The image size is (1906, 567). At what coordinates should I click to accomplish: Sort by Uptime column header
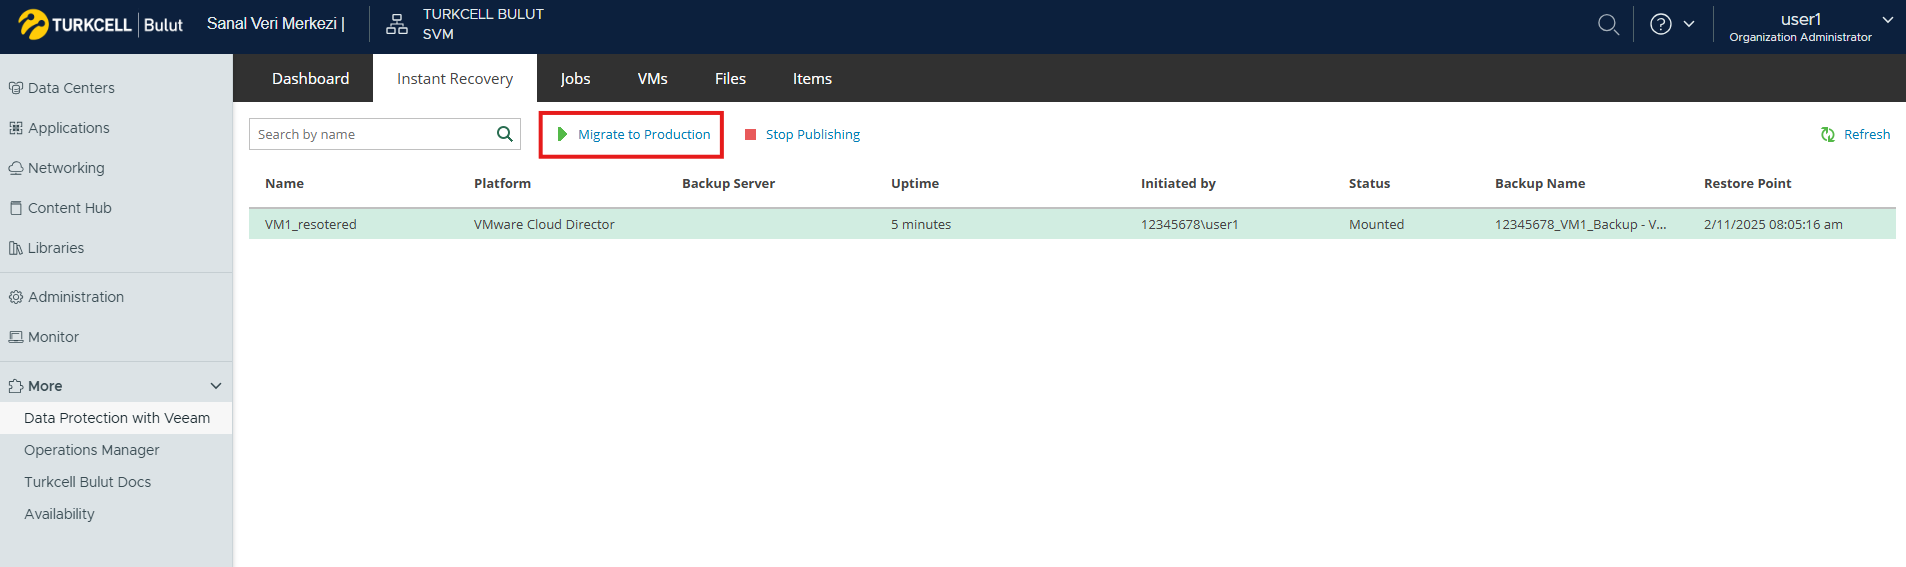pyautogui.click(x=915, y=183)
